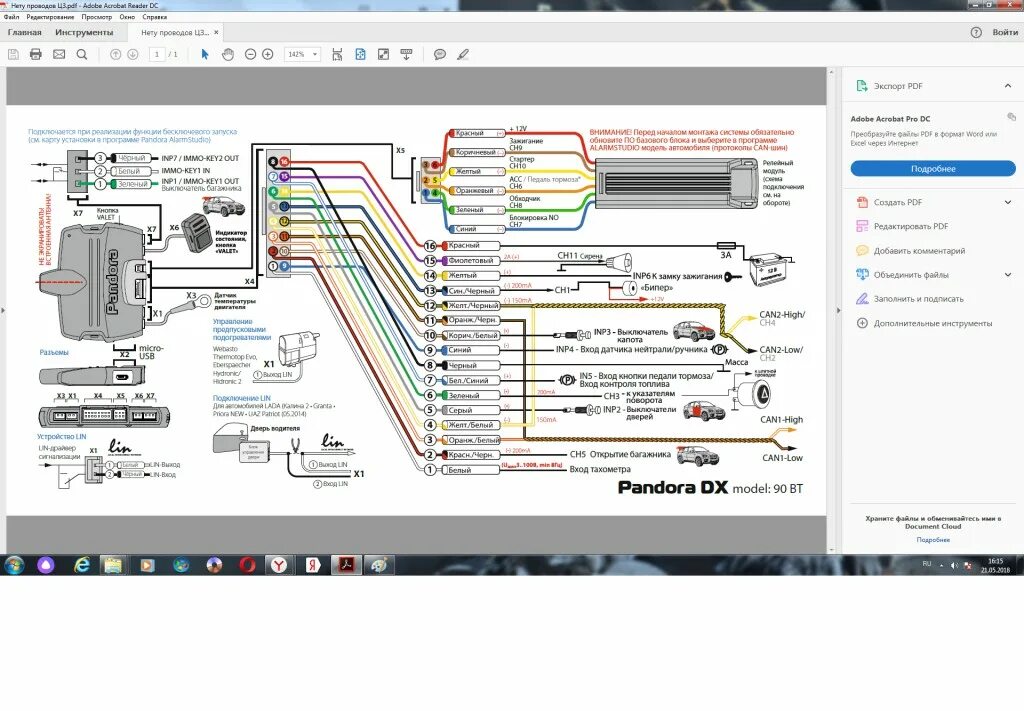Click the settings icon in Acrobat Pro DC panel
1024x711 pixels.
tap(1011, 117)
